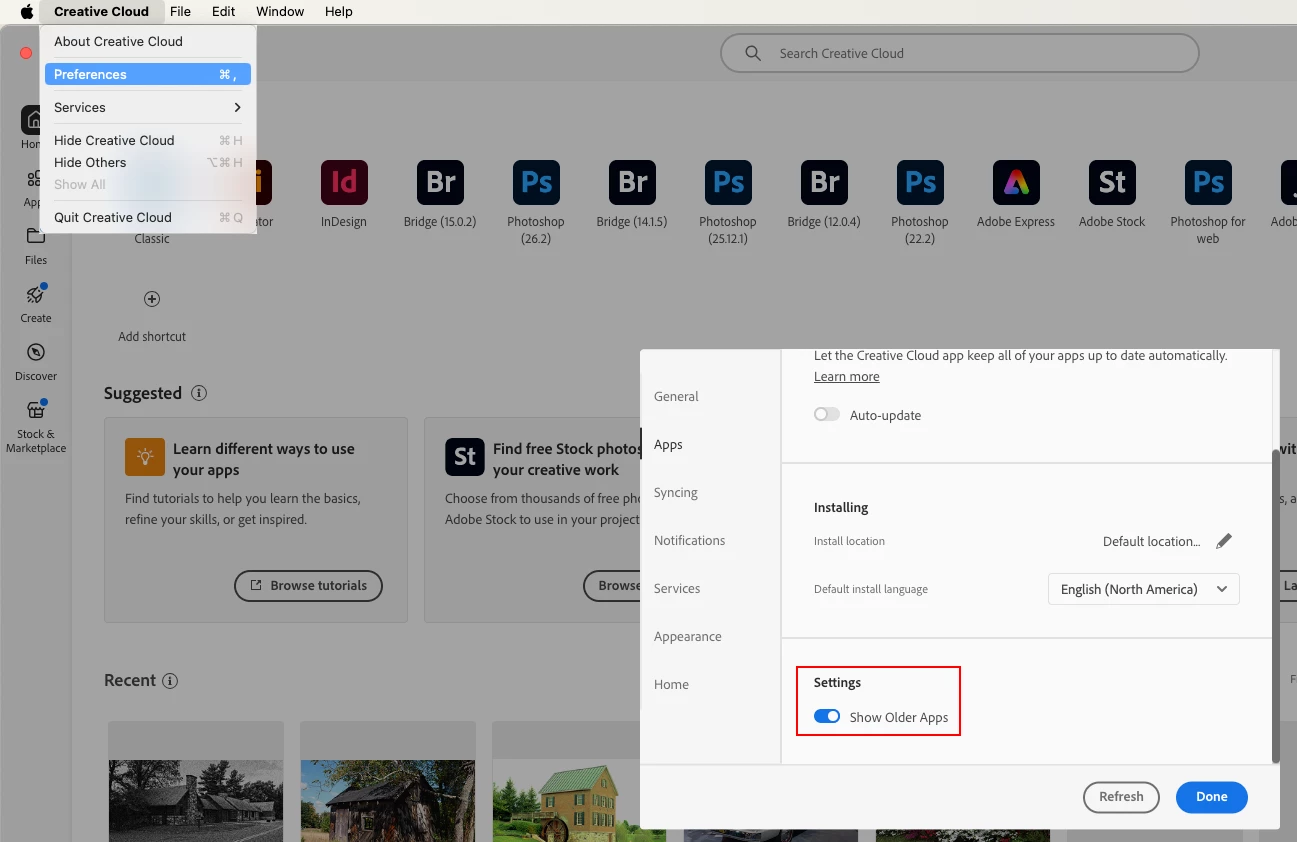
Task: Open the Learn more link
Action: 846,376
